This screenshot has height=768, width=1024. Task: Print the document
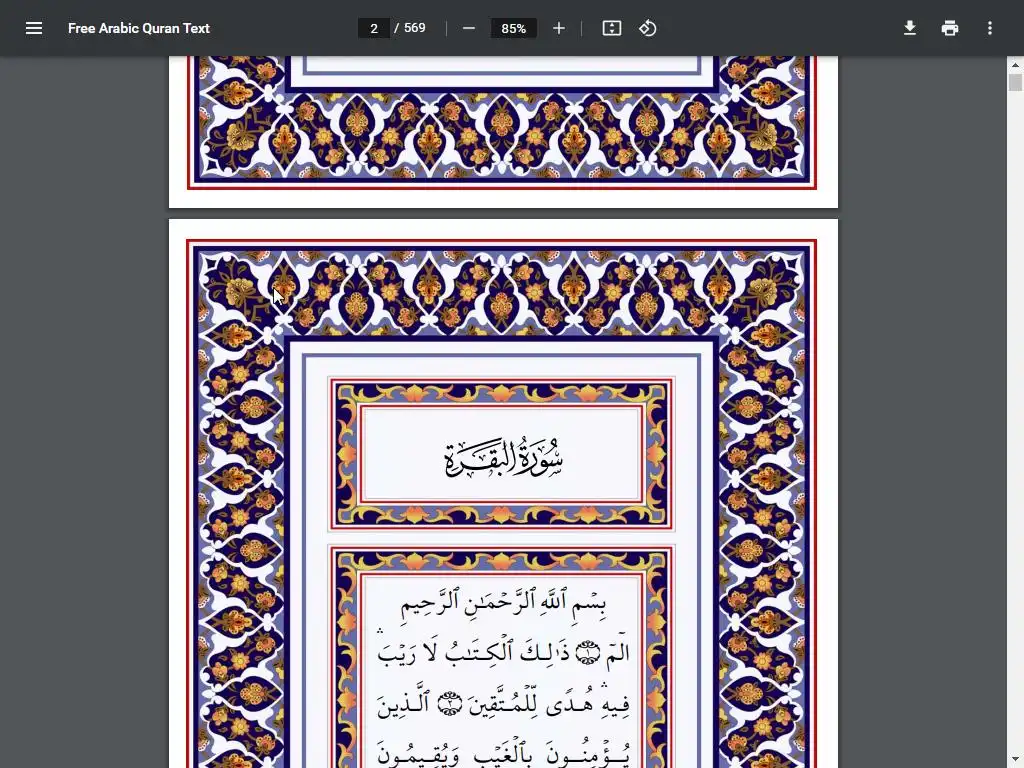(950, 28)
